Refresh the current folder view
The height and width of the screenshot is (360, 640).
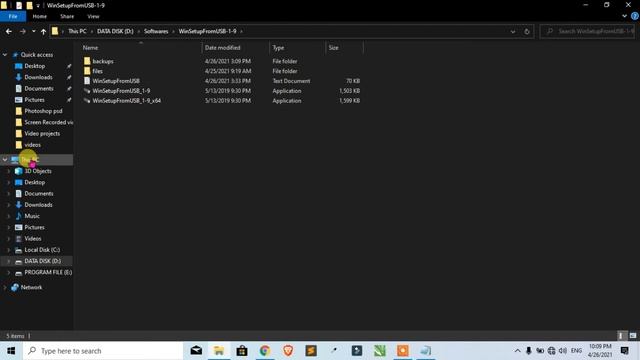(527, 31)
